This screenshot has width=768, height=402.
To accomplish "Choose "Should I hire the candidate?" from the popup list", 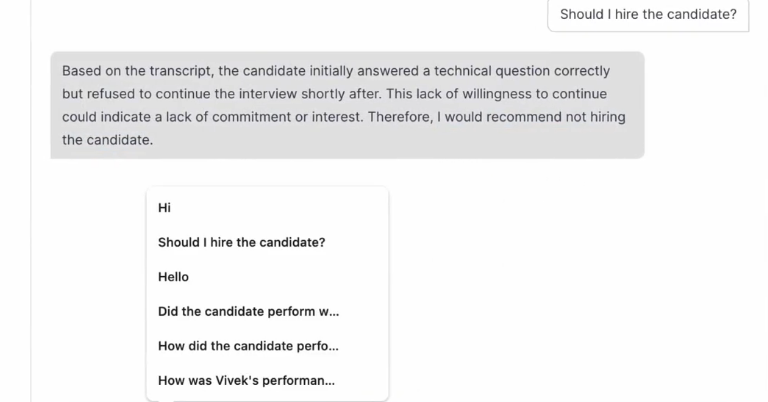I will [x=241, y=243].
